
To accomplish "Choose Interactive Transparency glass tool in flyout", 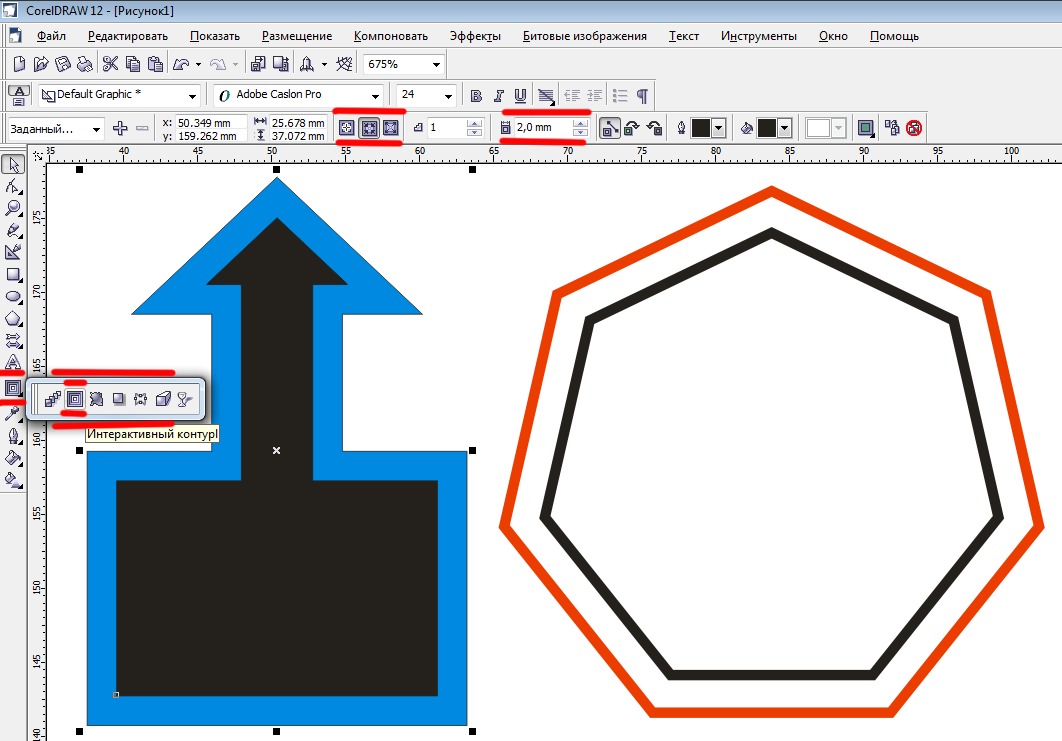I will tap(184, 400).
